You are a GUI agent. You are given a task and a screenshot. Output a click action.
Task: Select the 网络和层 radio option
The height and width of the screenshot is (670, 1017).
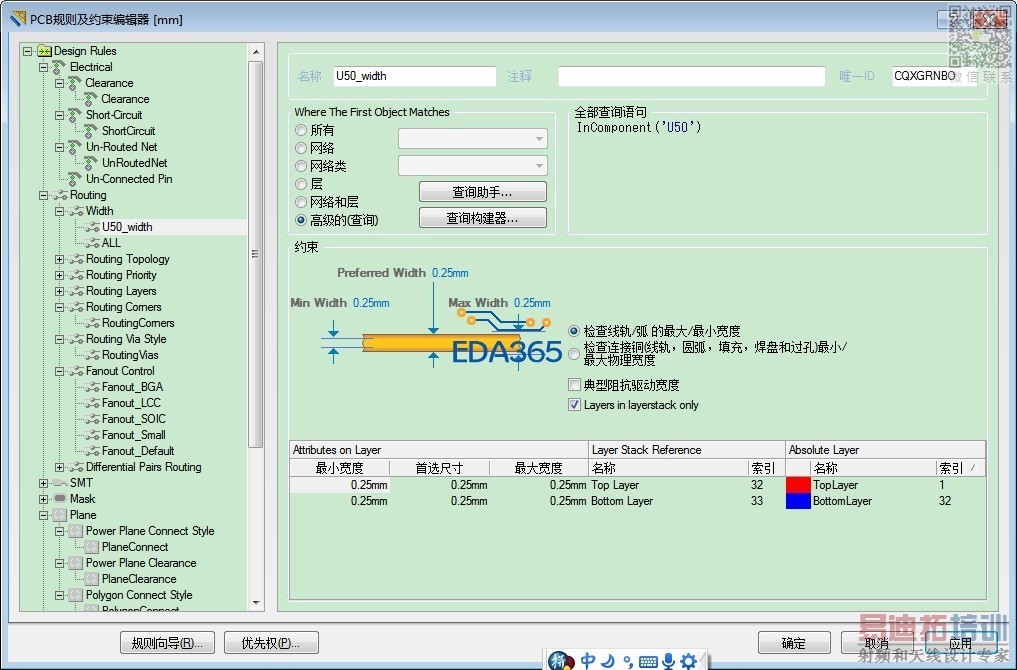[x=301, y=202]
